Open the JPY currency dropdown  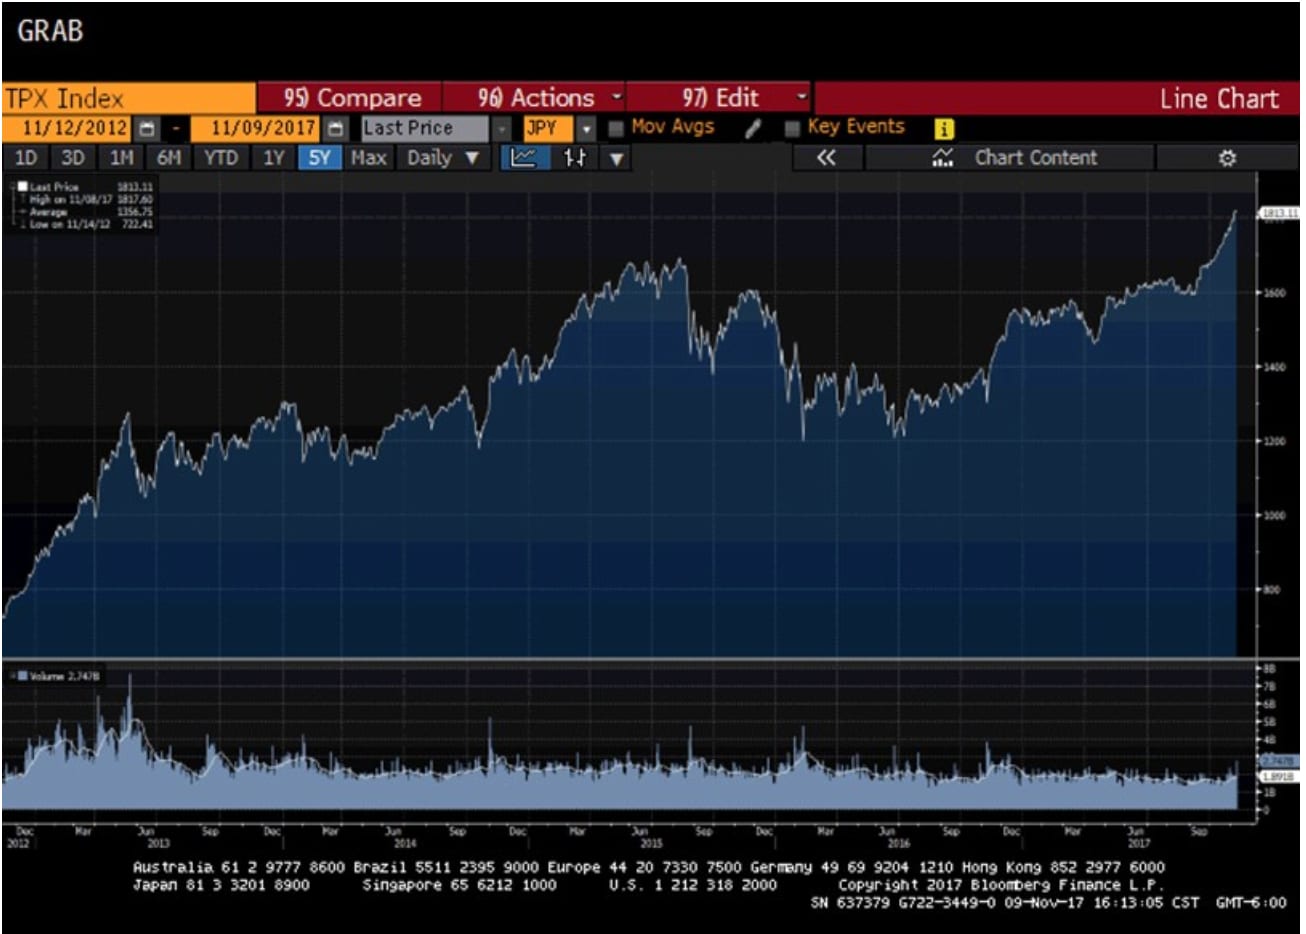tap(586, 129)
